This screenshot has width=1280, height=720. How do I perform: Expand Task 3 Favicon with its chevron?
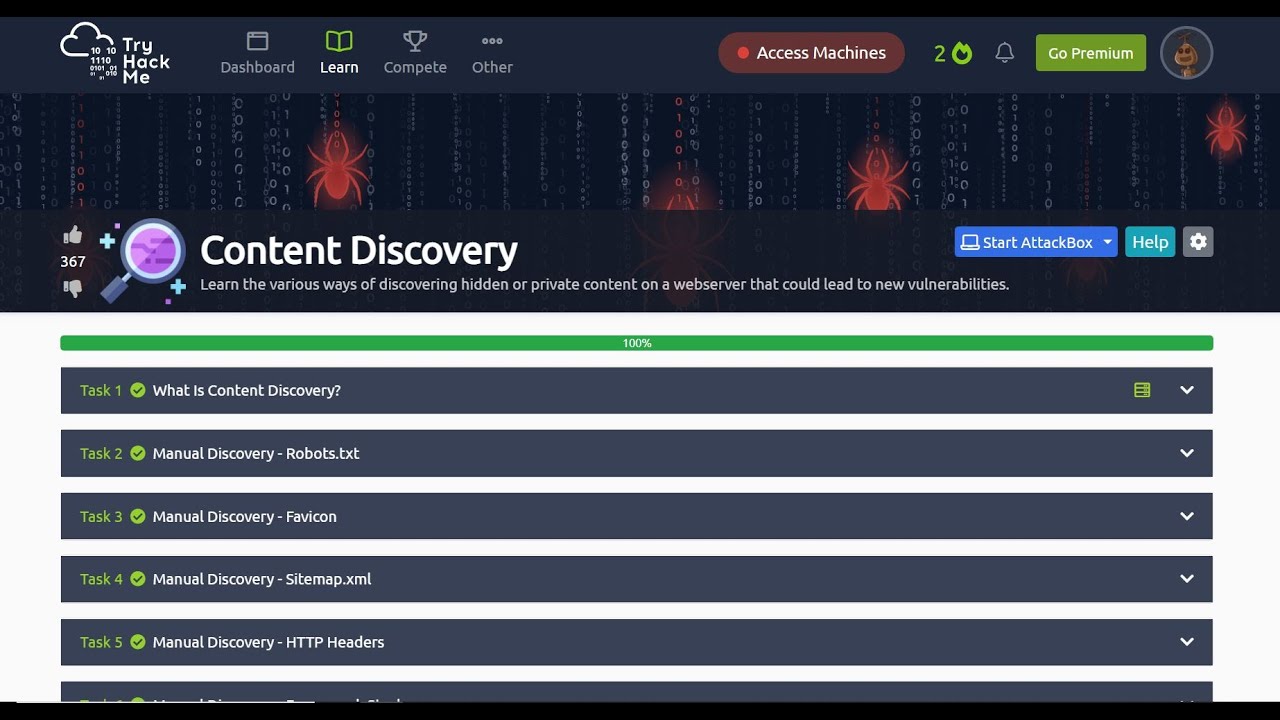tap(1187, 516)
